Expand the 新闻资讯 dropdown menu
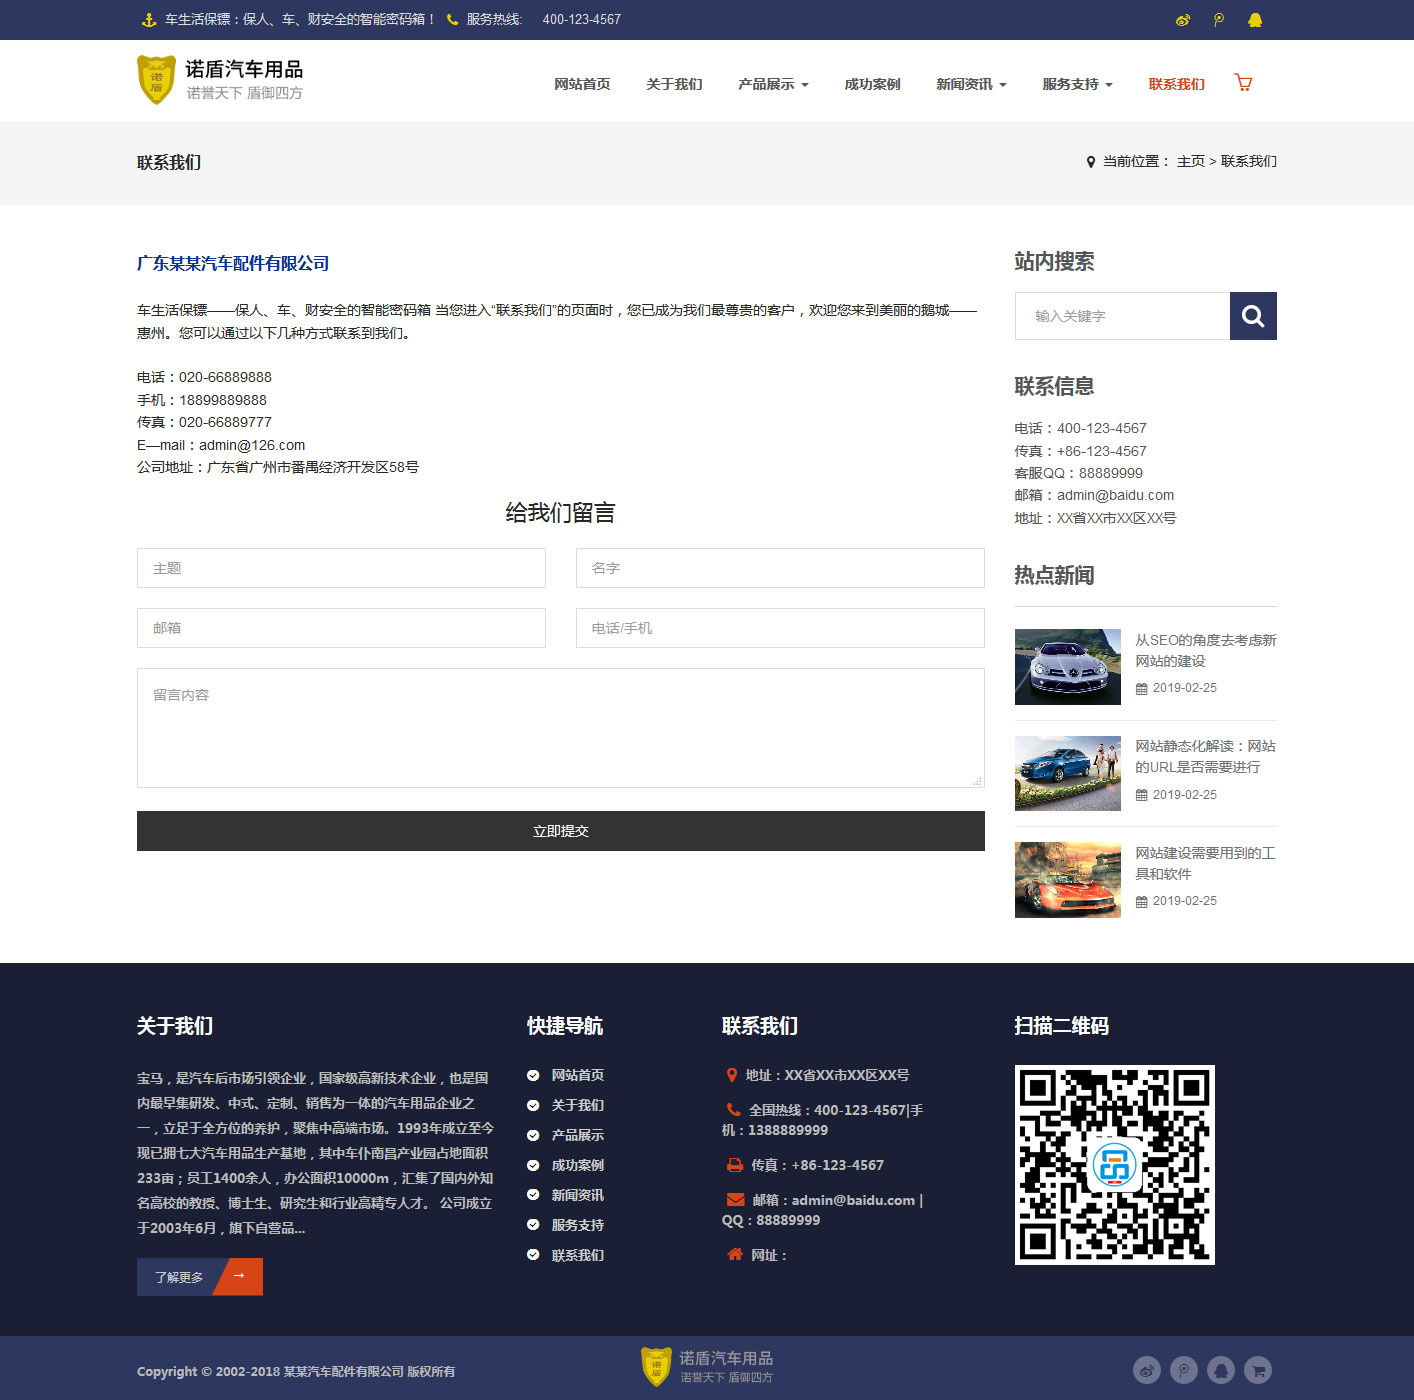Viewport: 1414px width, 1400px height. (971, 84)
